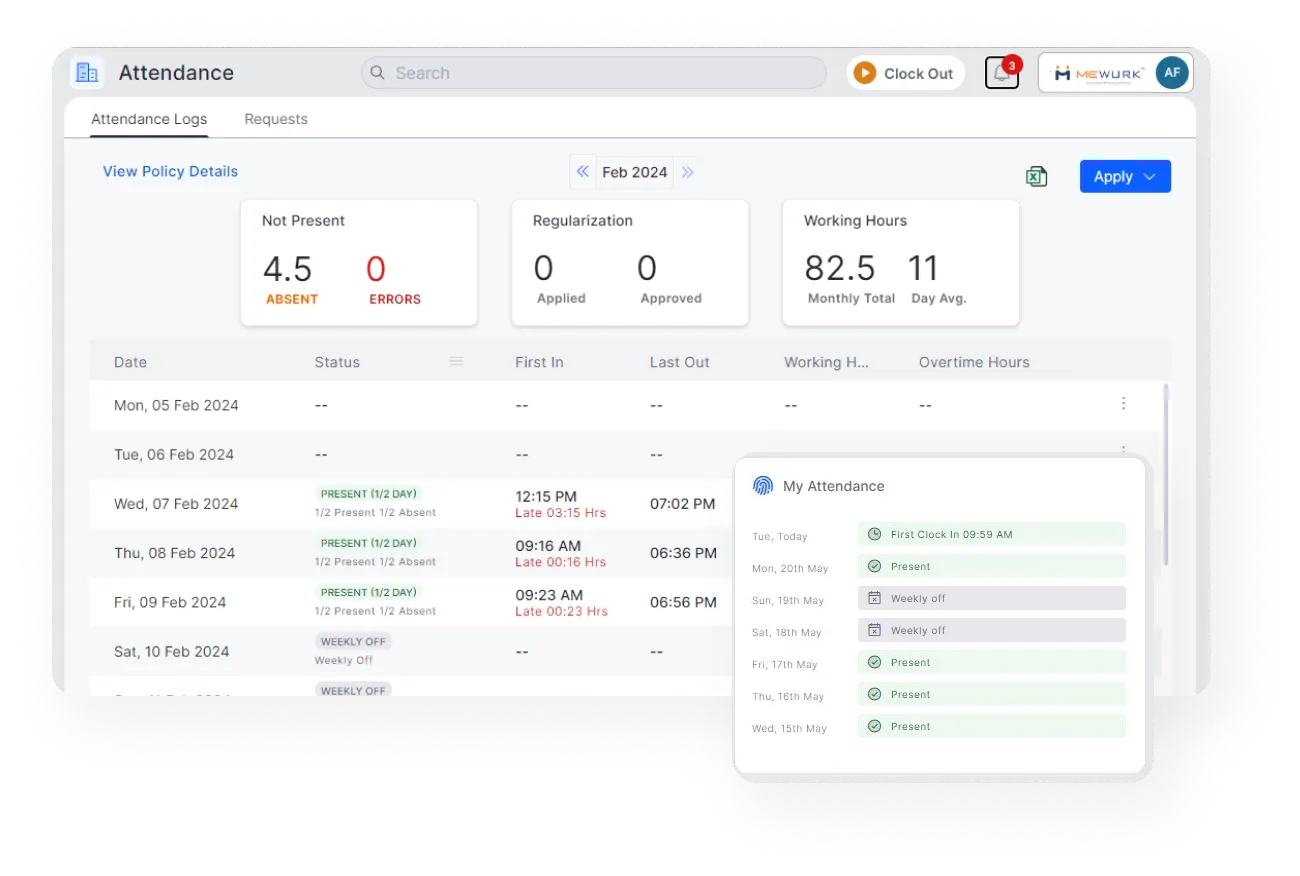Click the fingerprint icon in My Attendance
1300x876 pixels.
click(x=763, y=486)
